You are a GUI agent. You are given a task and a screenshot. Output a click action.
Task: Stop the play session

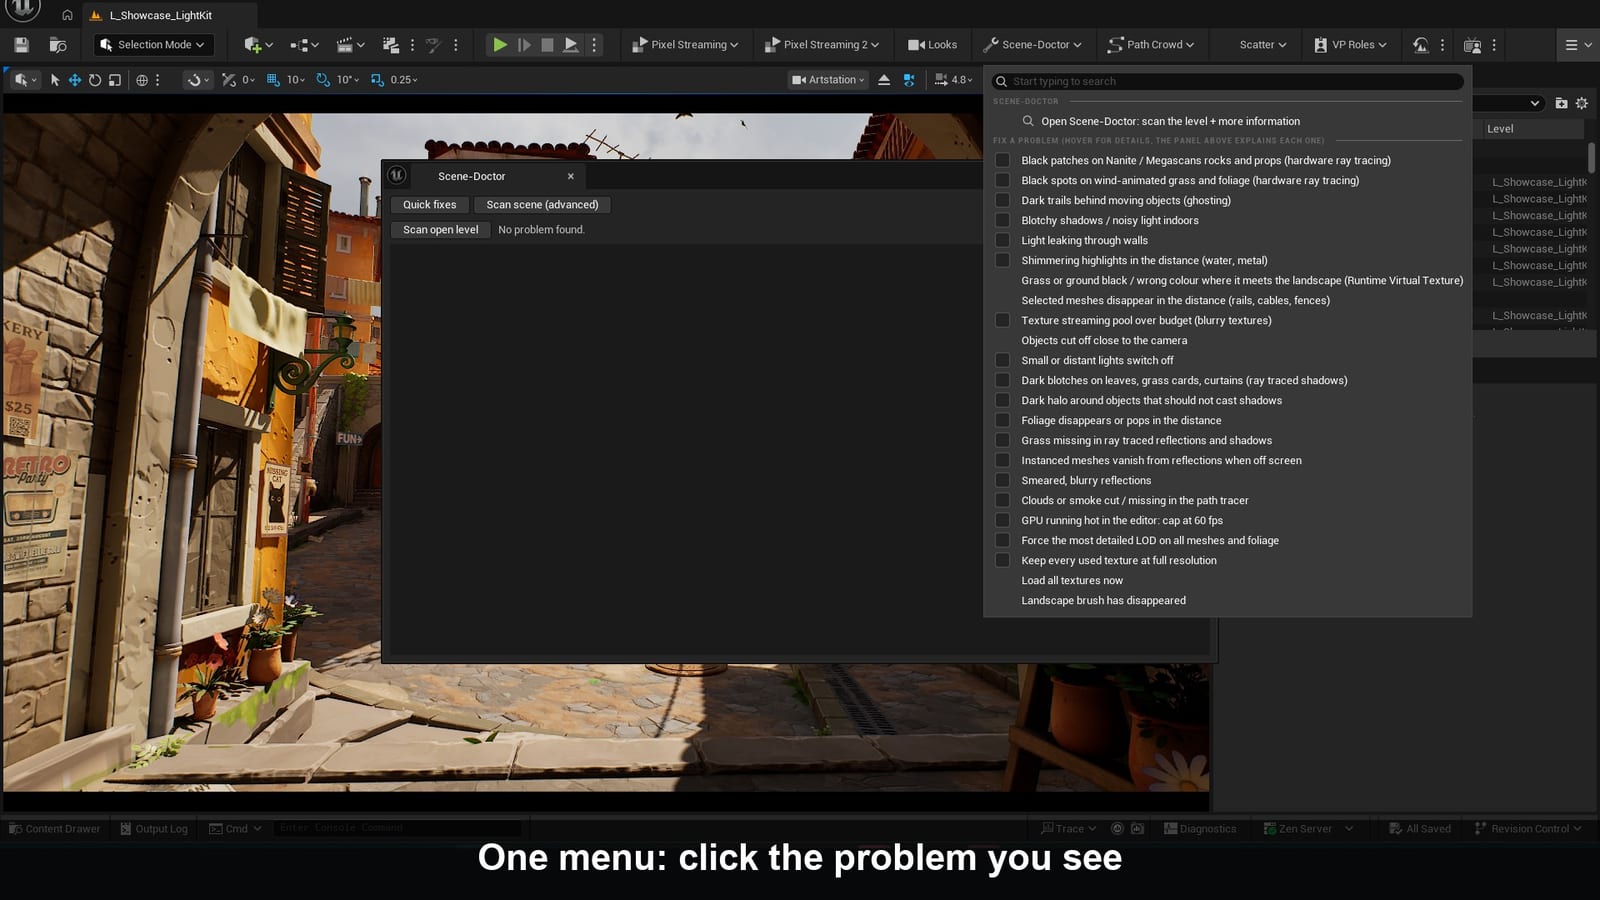click(x=547, y=45)
